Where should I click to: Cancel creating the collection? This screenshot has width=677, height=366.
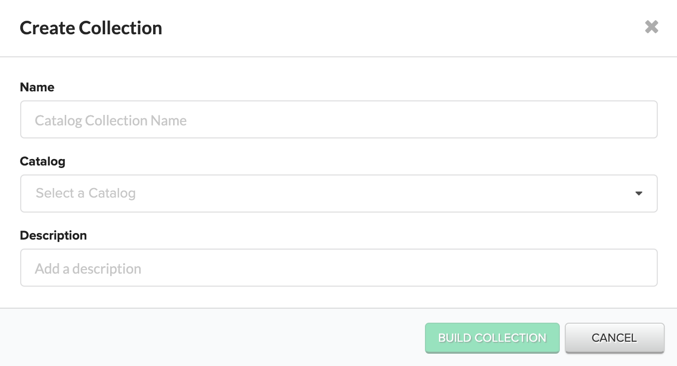pos(614,338)
